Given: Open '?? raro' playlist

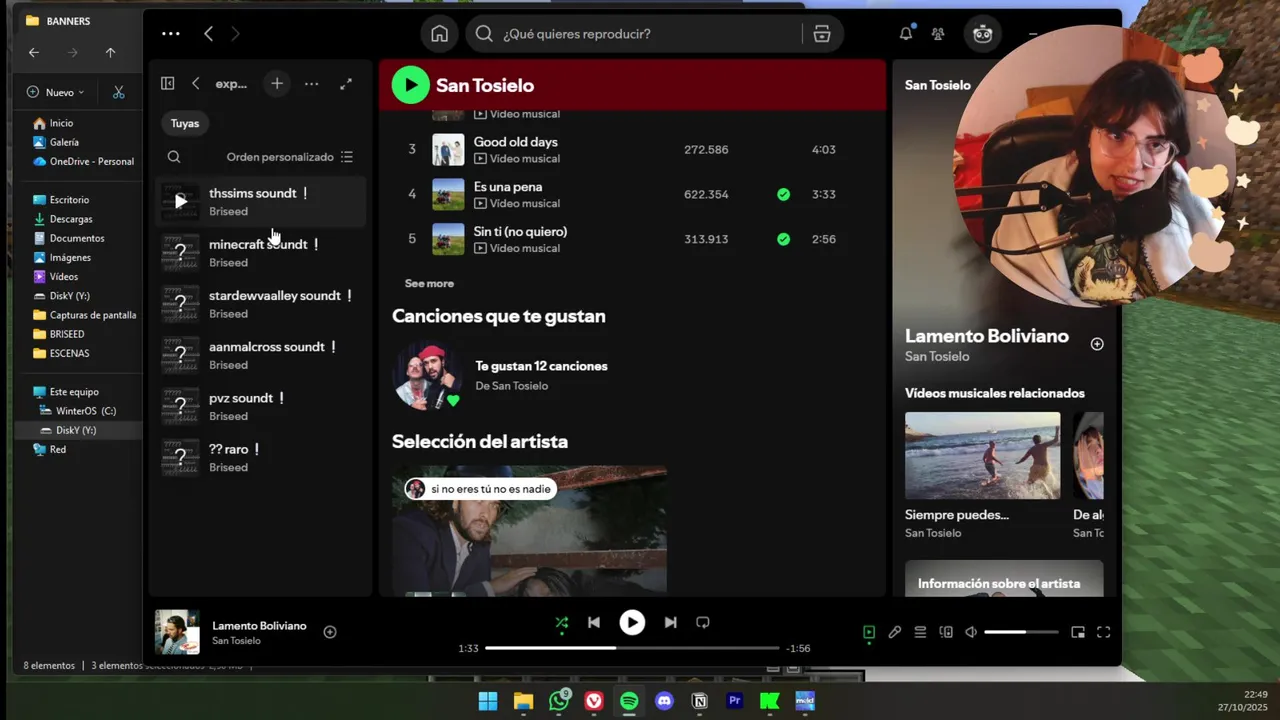Looking at the screenshot, I should click(x=261, y=457).
